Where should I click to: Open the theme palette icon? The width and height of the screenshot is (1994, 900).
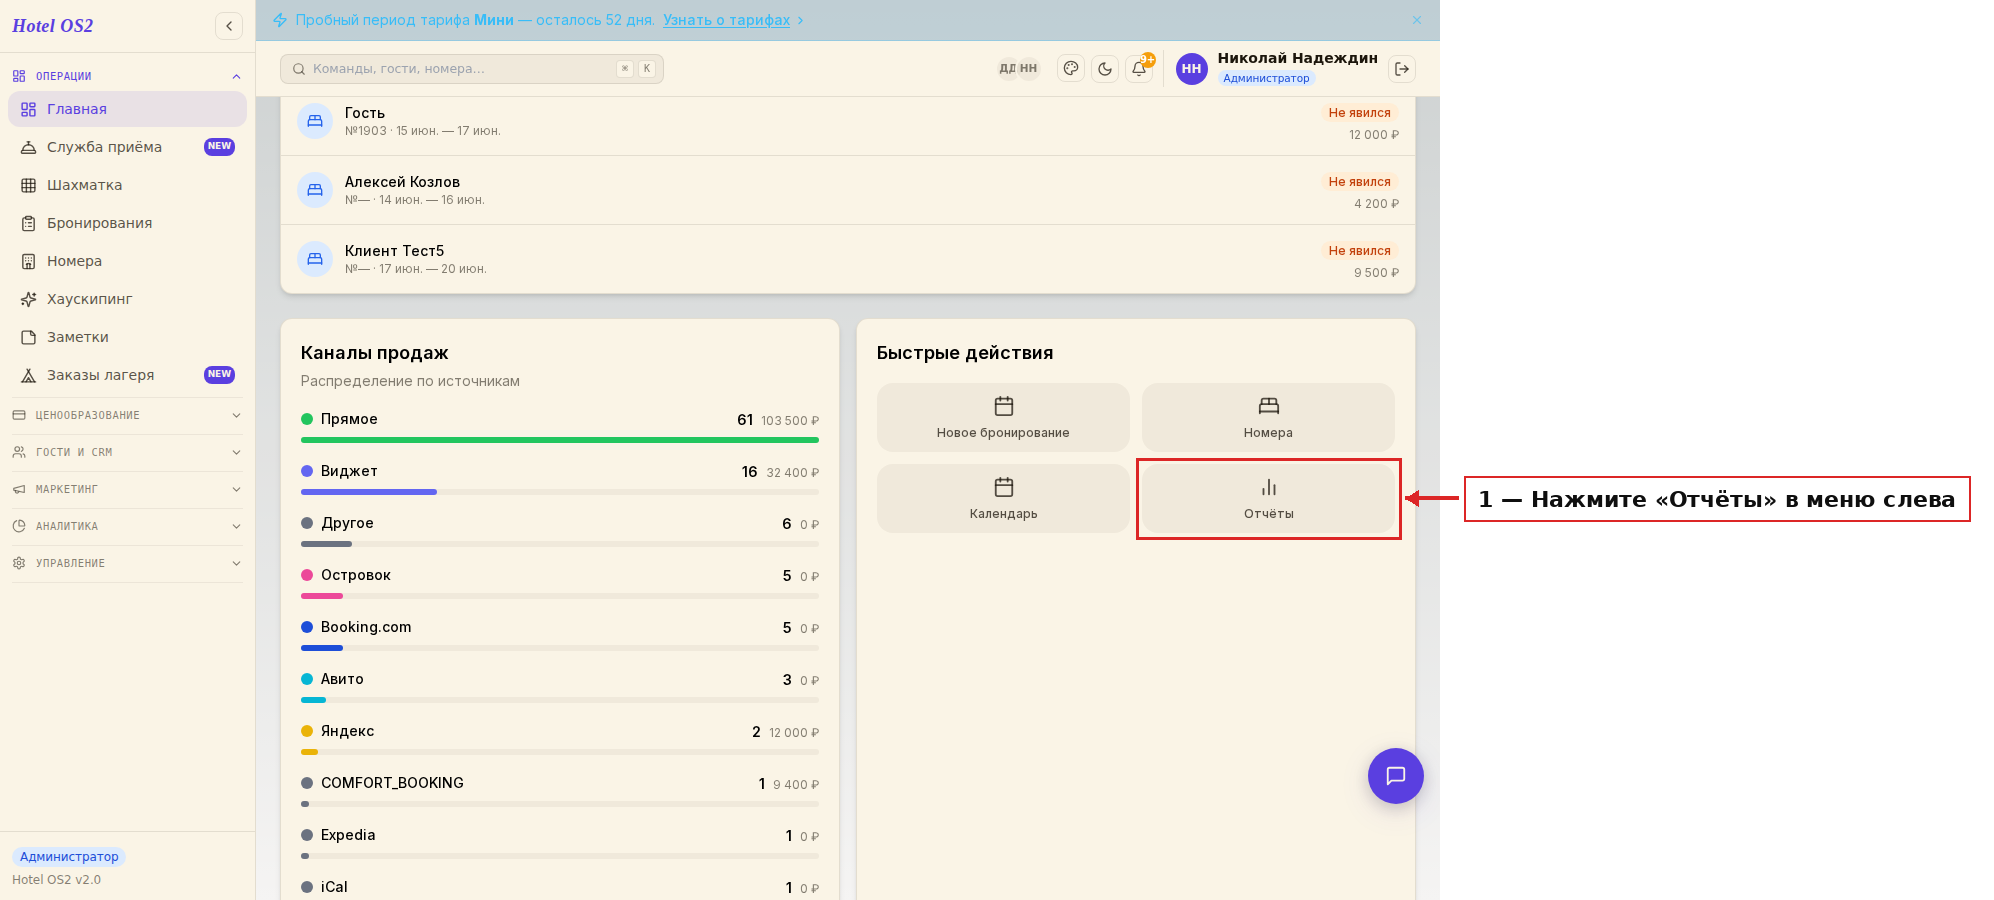pos(1071,69)
